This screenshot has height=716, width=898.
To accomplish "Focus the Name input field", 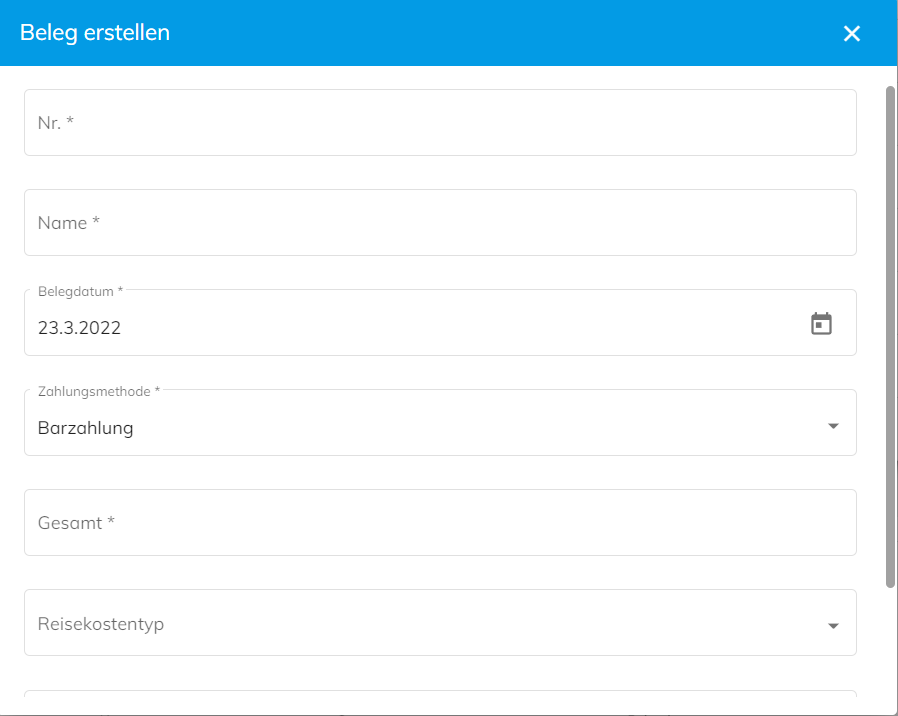I will coord(440,223).
